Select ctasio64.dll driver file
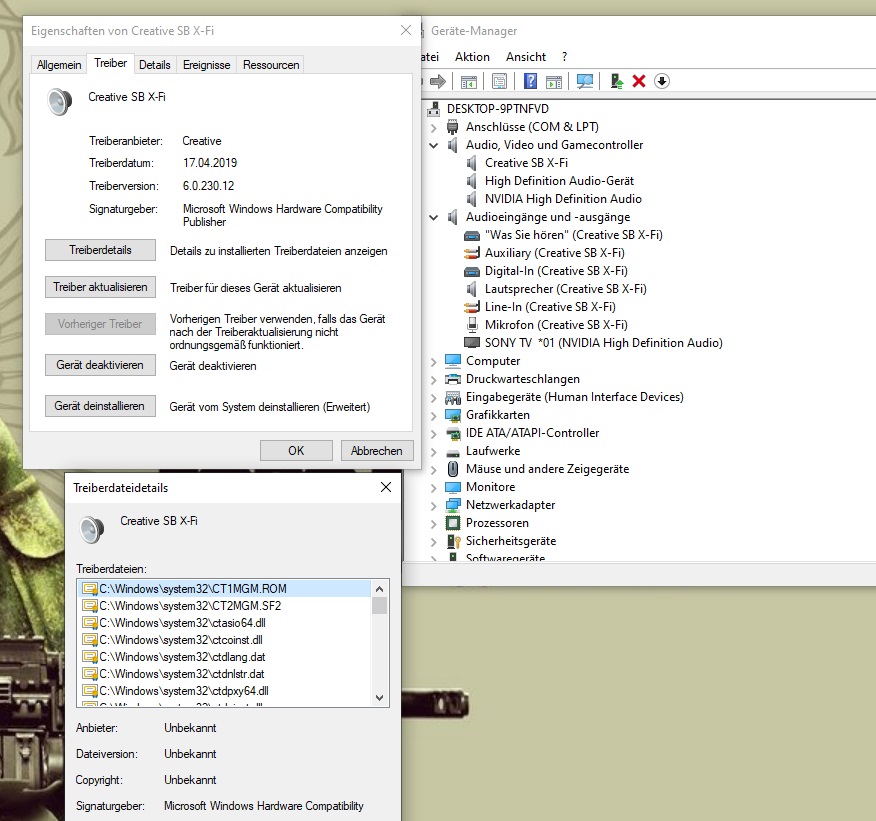The image size is (876, 821). (x=224, y=623)
